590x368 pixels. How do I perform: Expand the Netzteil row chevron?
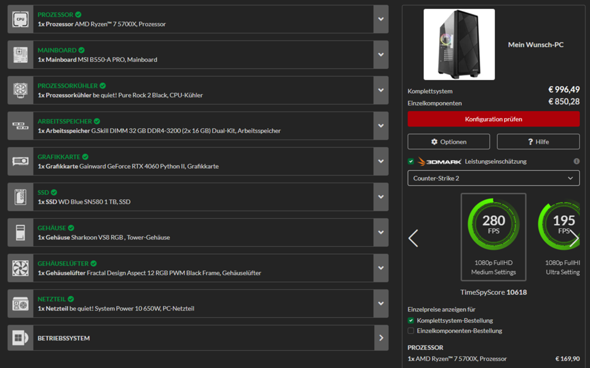coord(381,304)
